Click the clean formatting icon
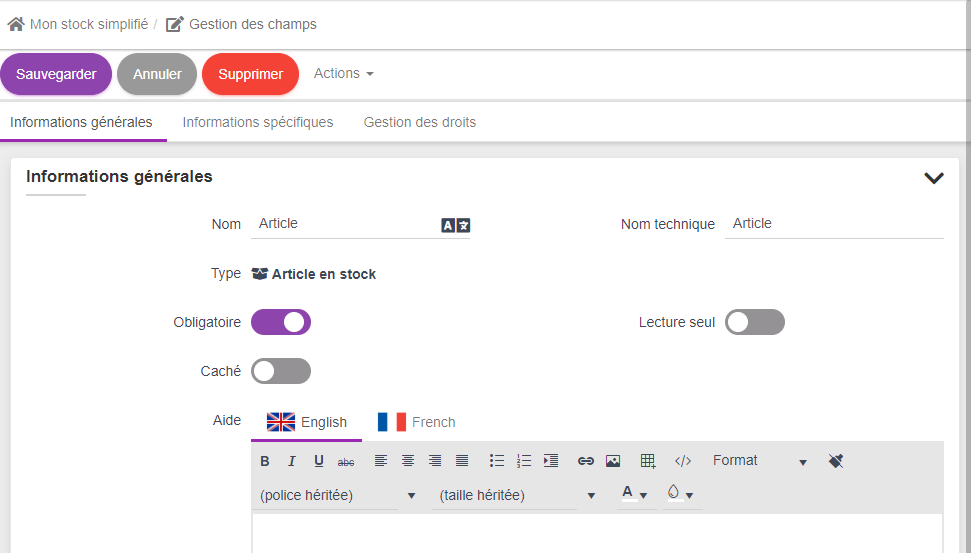This screenshot has width=971, height=553. click(836, 461)
